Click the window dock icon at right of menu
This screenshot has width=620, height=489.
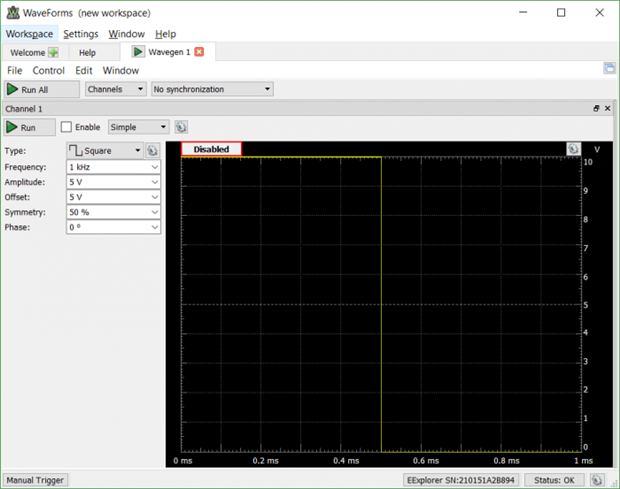coord(609,69)
